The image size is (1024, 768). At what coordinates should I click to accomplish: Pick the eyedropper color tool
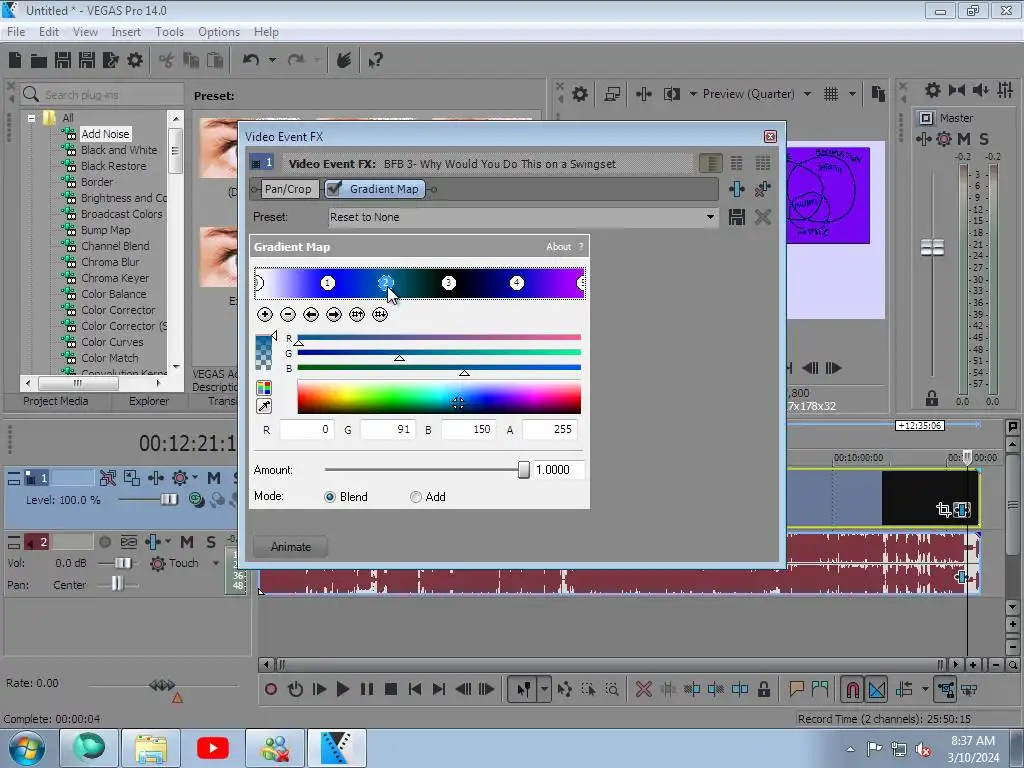pos(264,406)
